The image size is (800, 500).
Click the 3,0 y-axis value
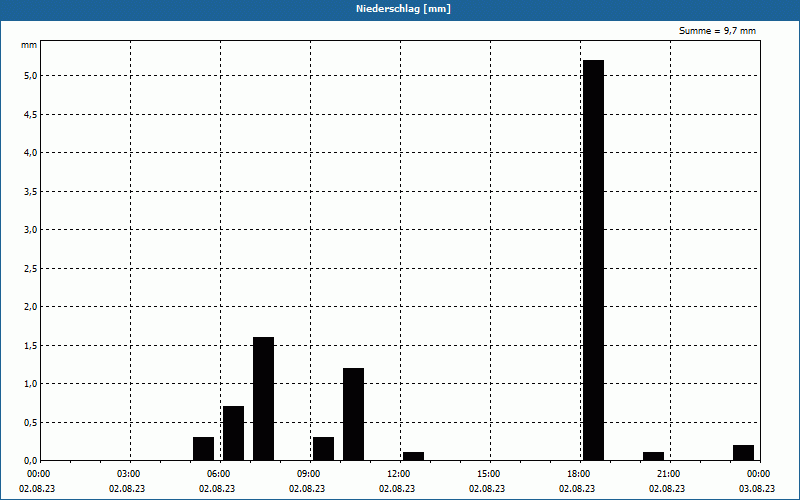[30, 230]
